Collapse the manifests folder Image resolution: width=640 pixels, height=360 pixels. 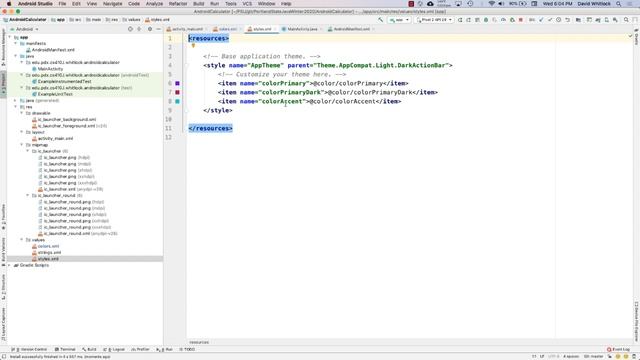tap(16, 43)
